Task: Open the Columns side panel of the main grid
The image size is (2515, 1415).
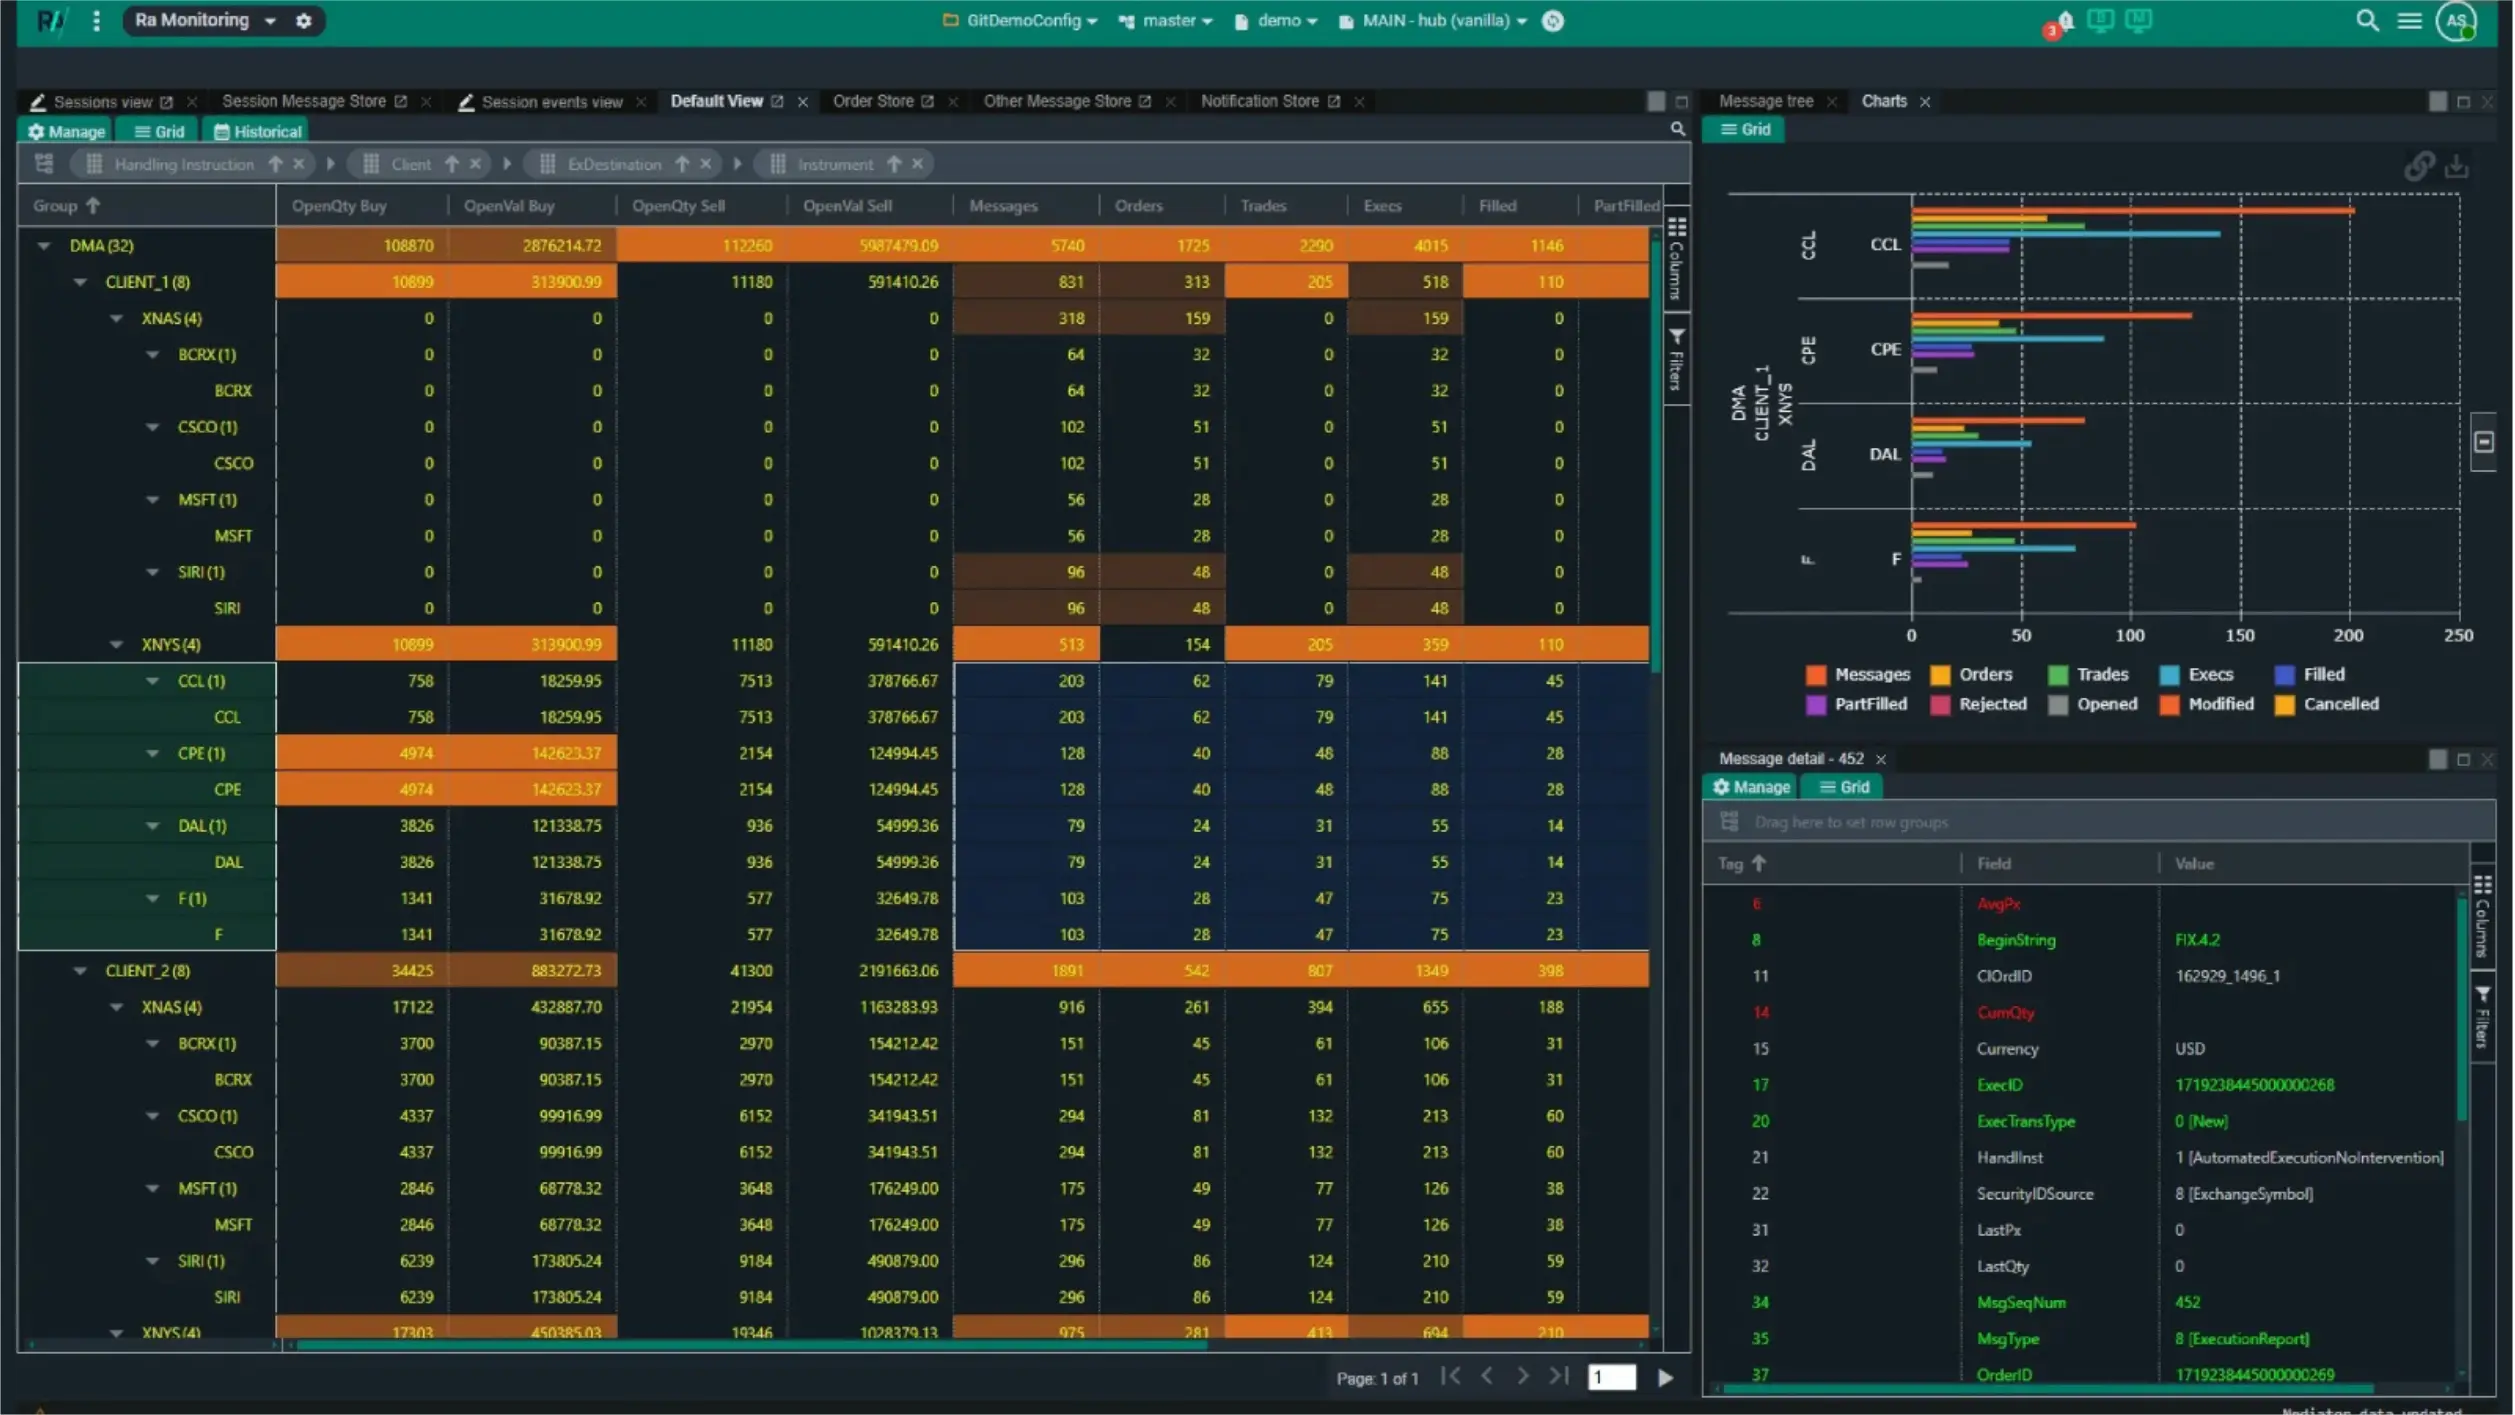Action: coord(1677,258)
